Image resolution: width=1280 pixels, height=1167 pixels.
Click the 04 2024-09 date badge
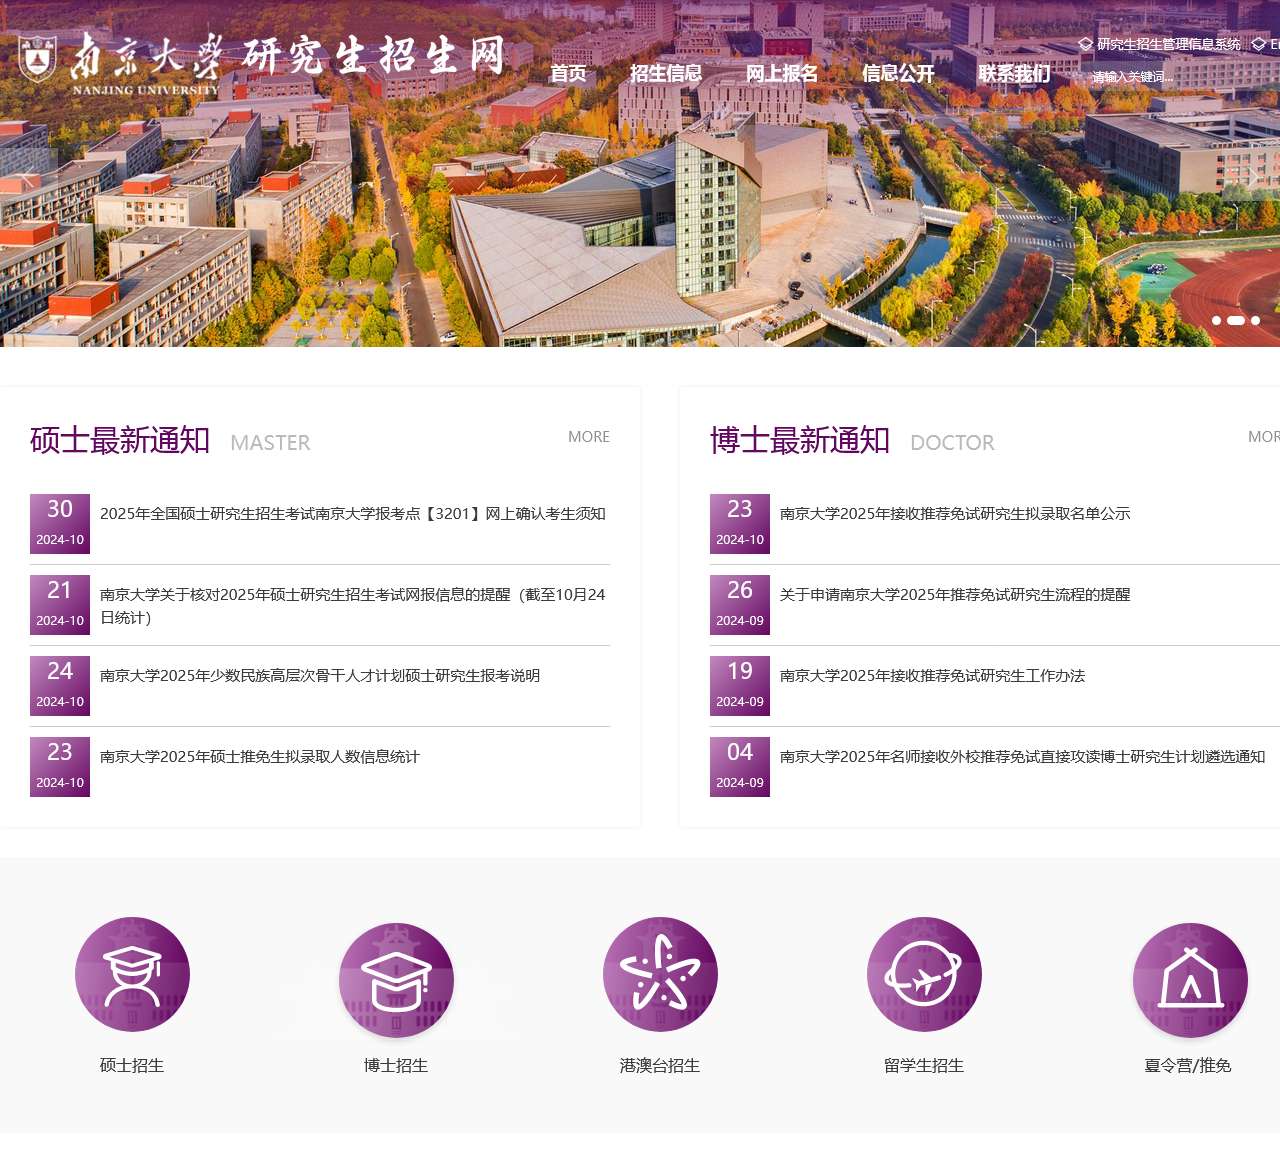click(x=740, y=767)
